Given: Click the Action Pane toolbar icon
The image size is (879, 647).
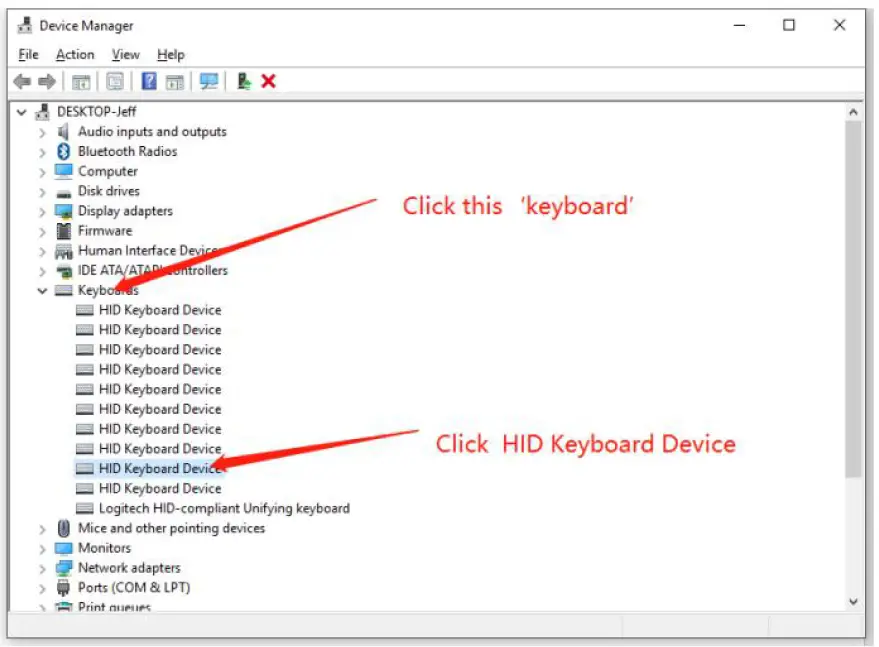Looking at the screenshot, I should point(175,82).
